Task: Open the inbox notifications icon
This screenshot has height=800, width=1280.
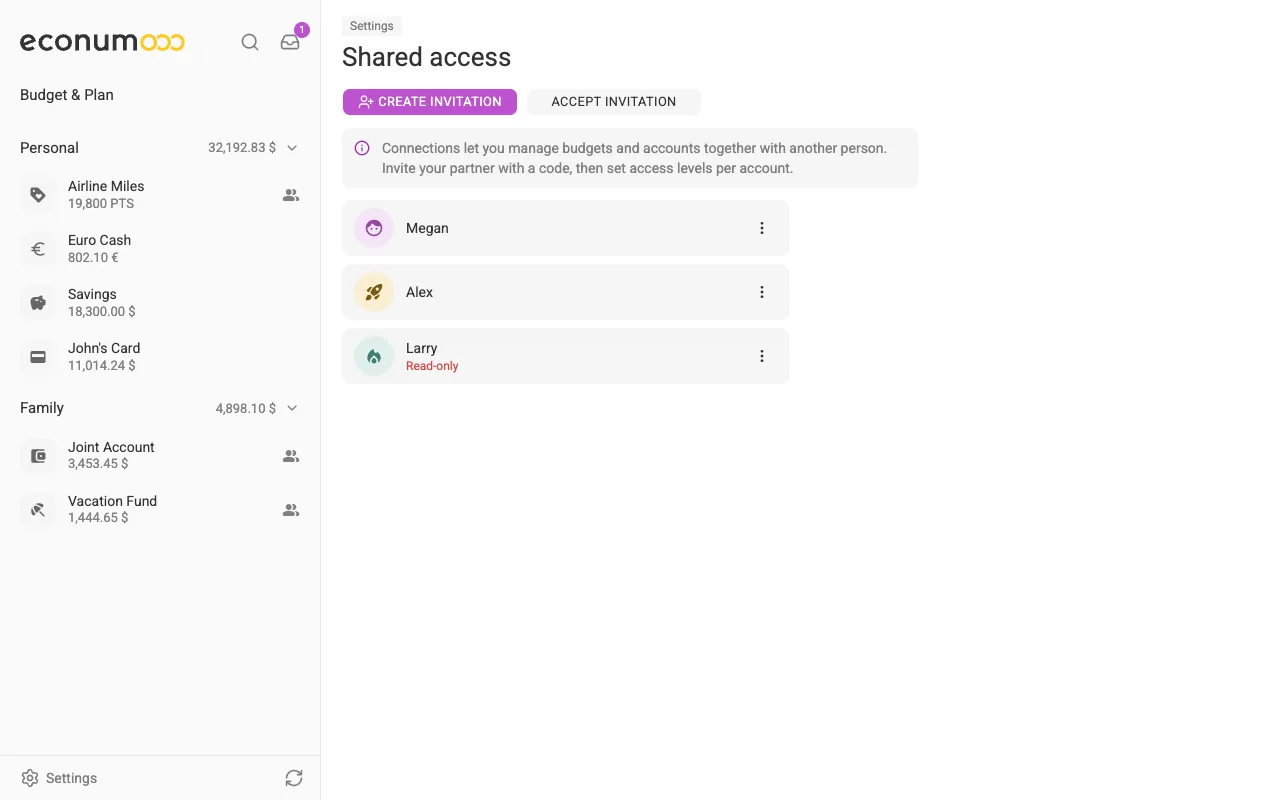Action: coord(290,42)
